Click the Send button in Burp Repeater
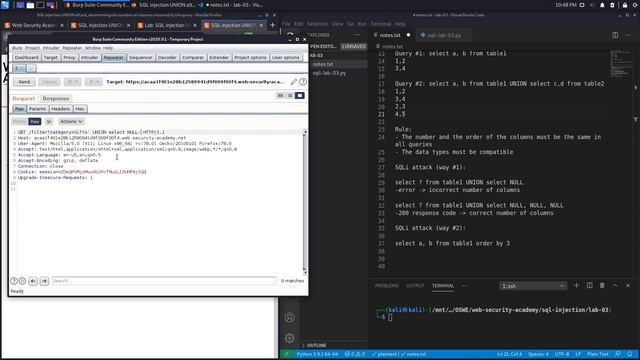This screenshot has height=360, width=640. coord(24,82)
